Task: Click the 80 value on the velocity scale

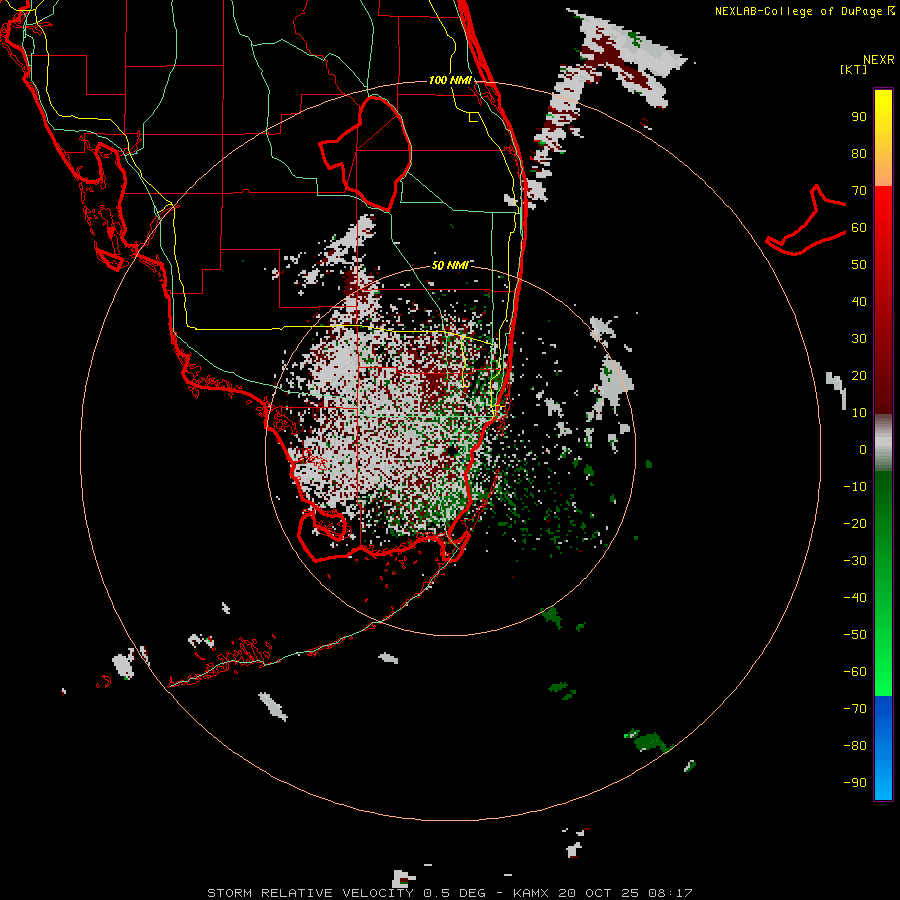Action: [x=859, y=154]
